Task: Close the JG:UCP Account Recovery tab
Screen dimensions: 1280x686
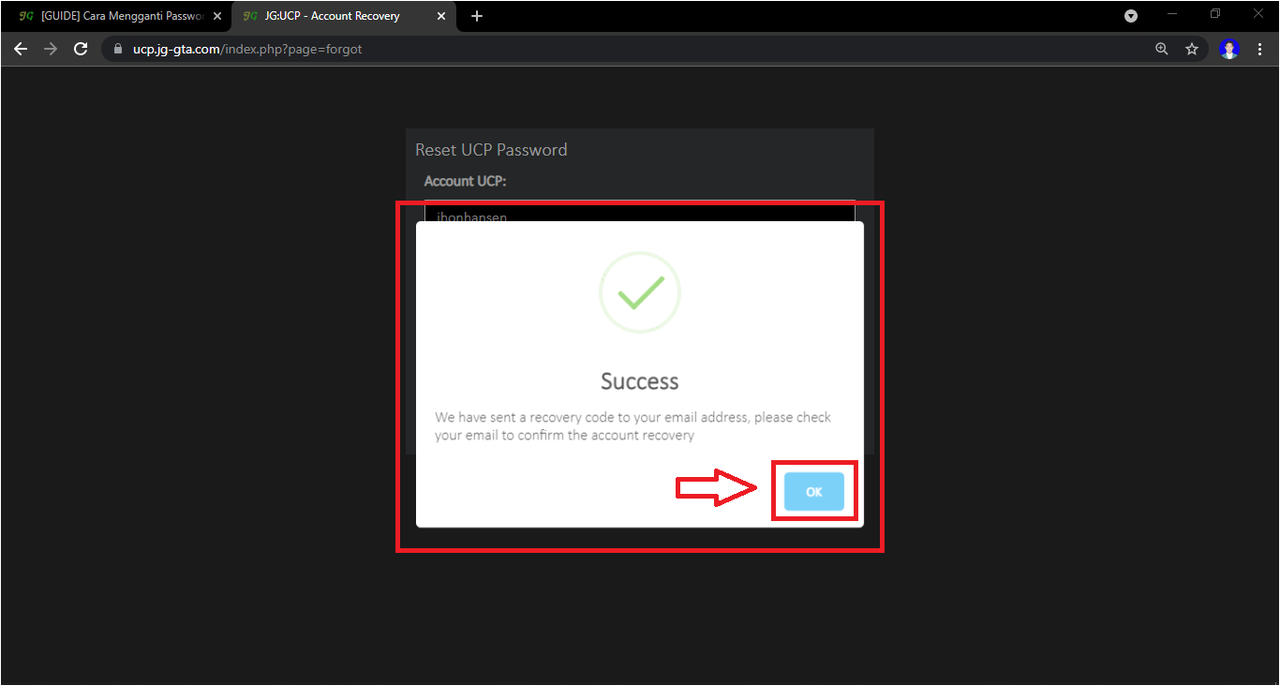Action: 441,16
